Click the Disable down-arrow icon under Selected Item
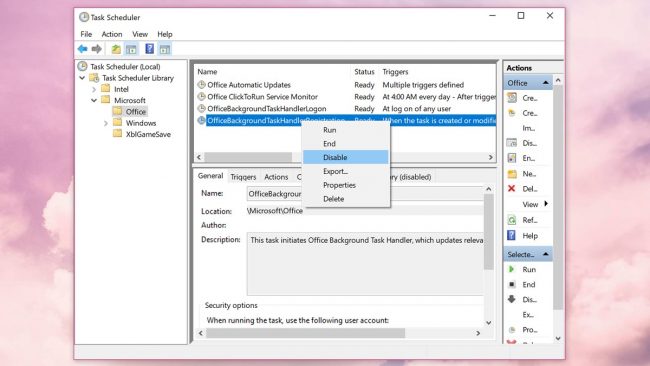This screenshot has width=650, height=366. [512, 299]
